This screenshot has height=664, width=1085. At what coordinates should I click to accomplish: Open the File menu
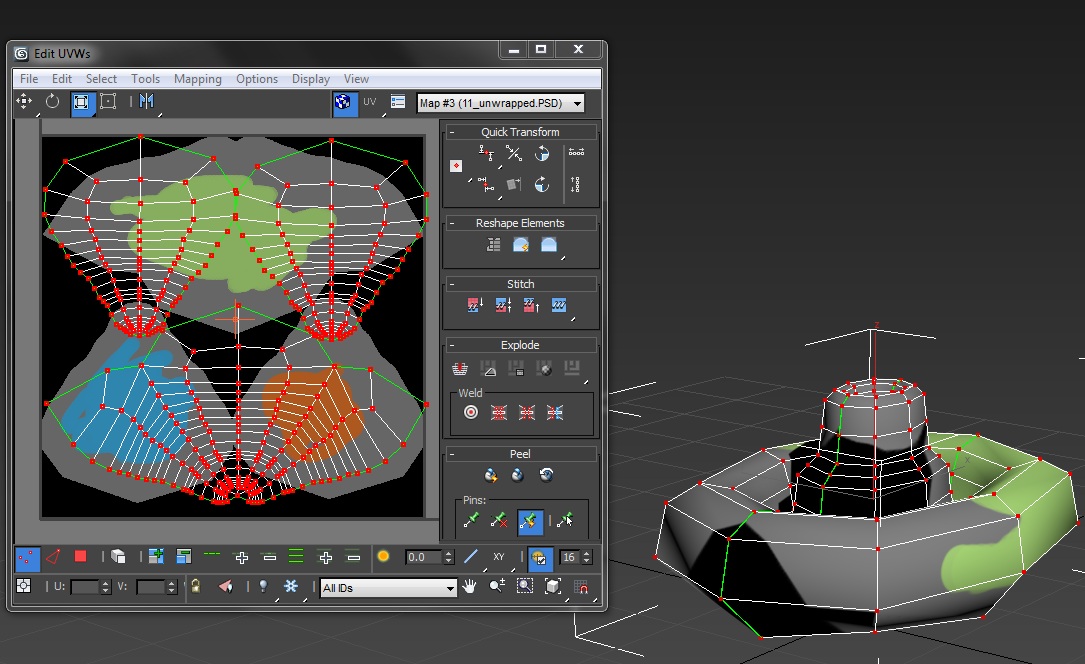tap(29, 79)
